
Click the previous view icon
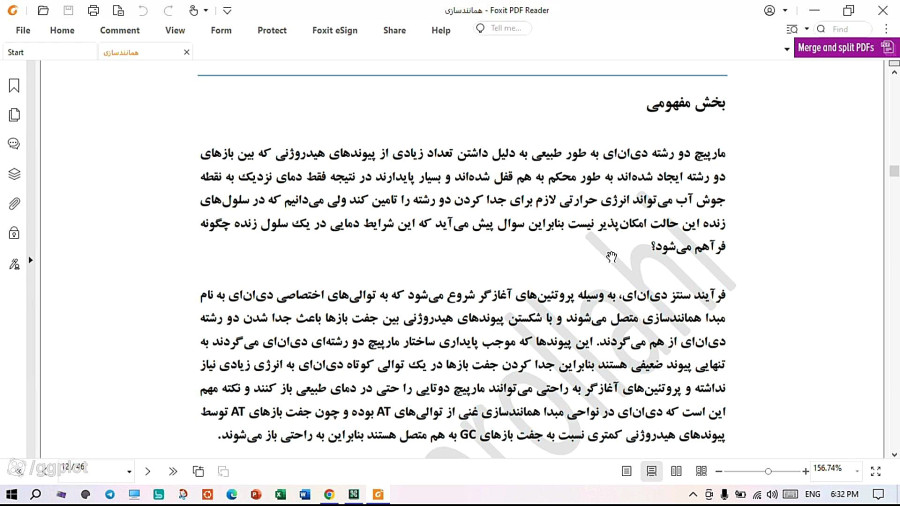(199, 472)
